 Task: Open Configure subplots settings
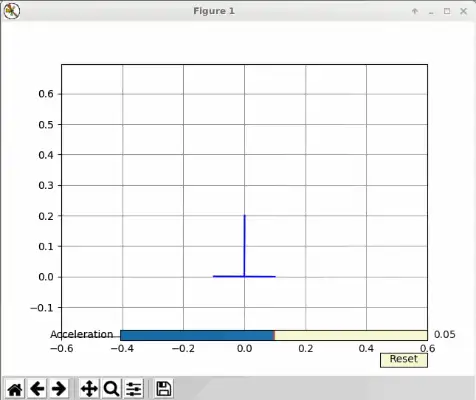pyautogui.click(x=134, y=389)
